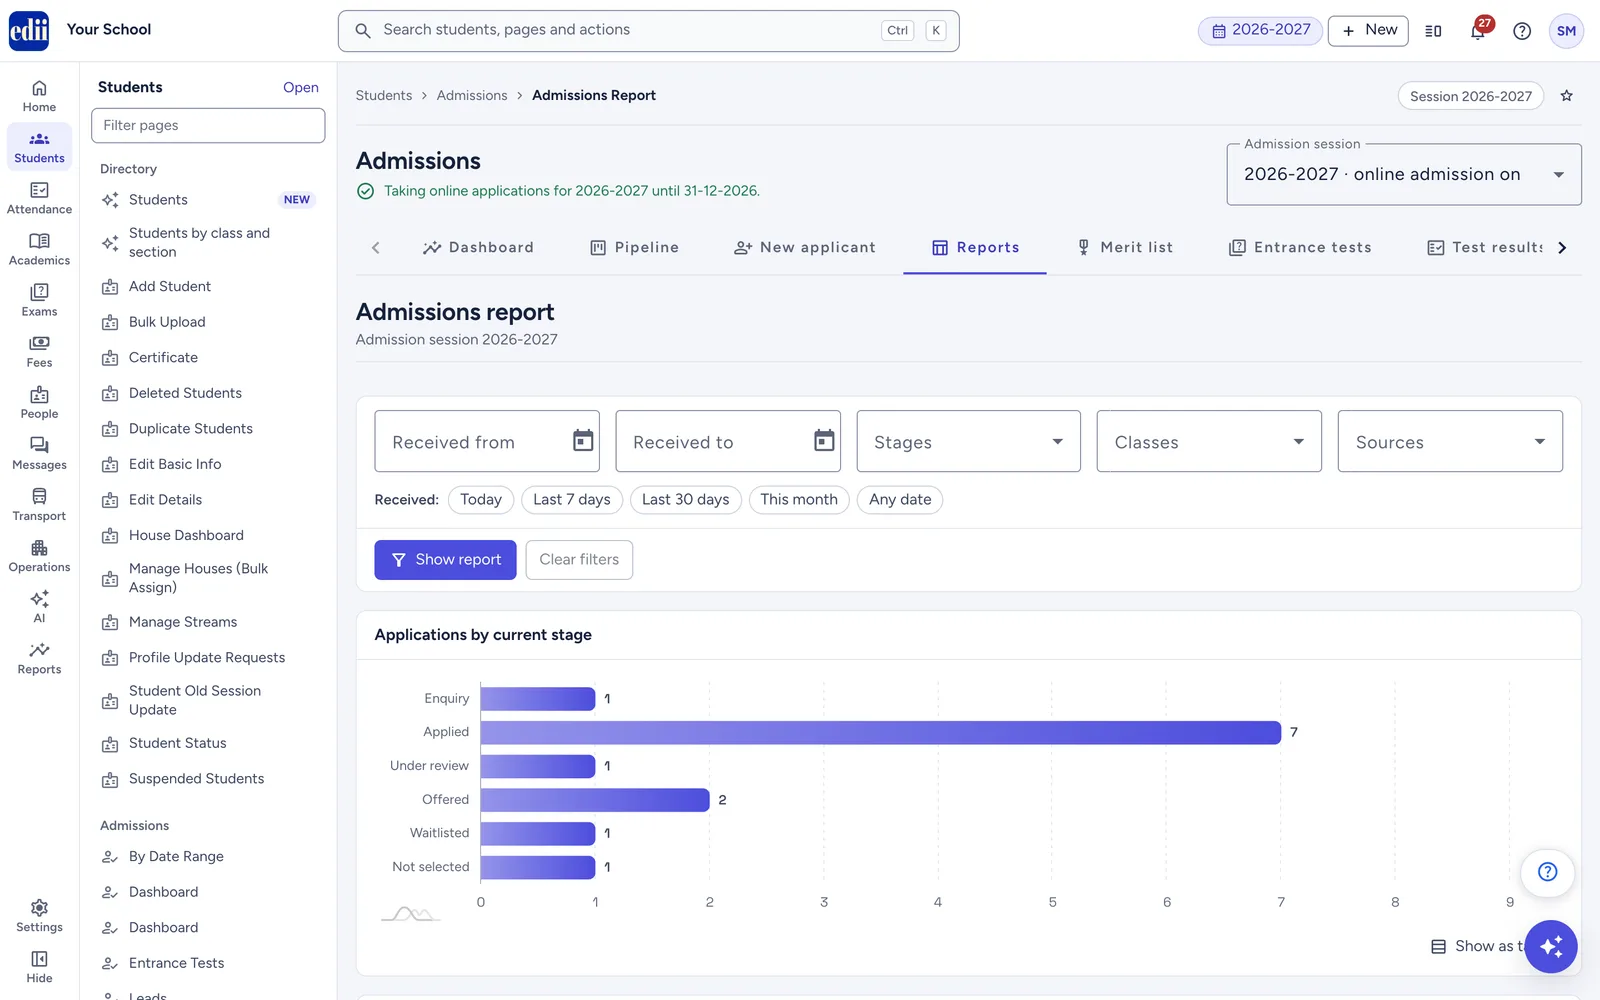
Task: Click the Show report button
Action: [445, 560]
